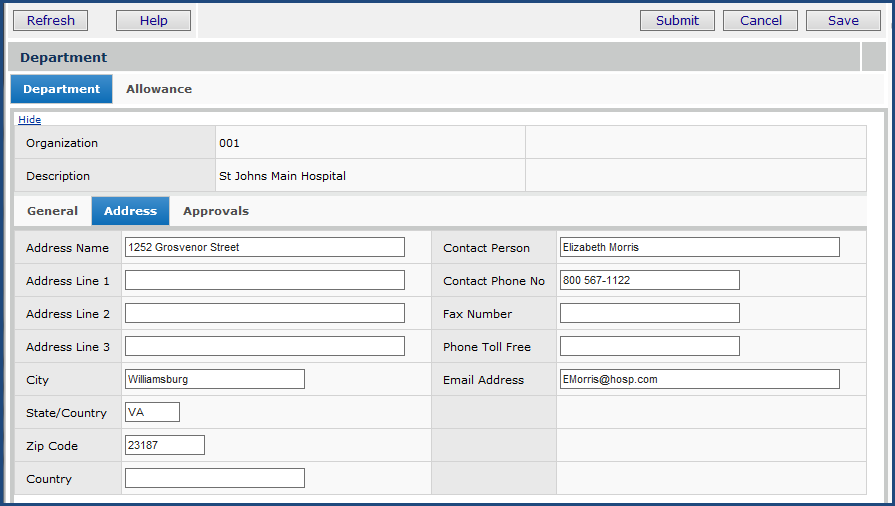
Task: Save the department record
Action: pos(843,21)
